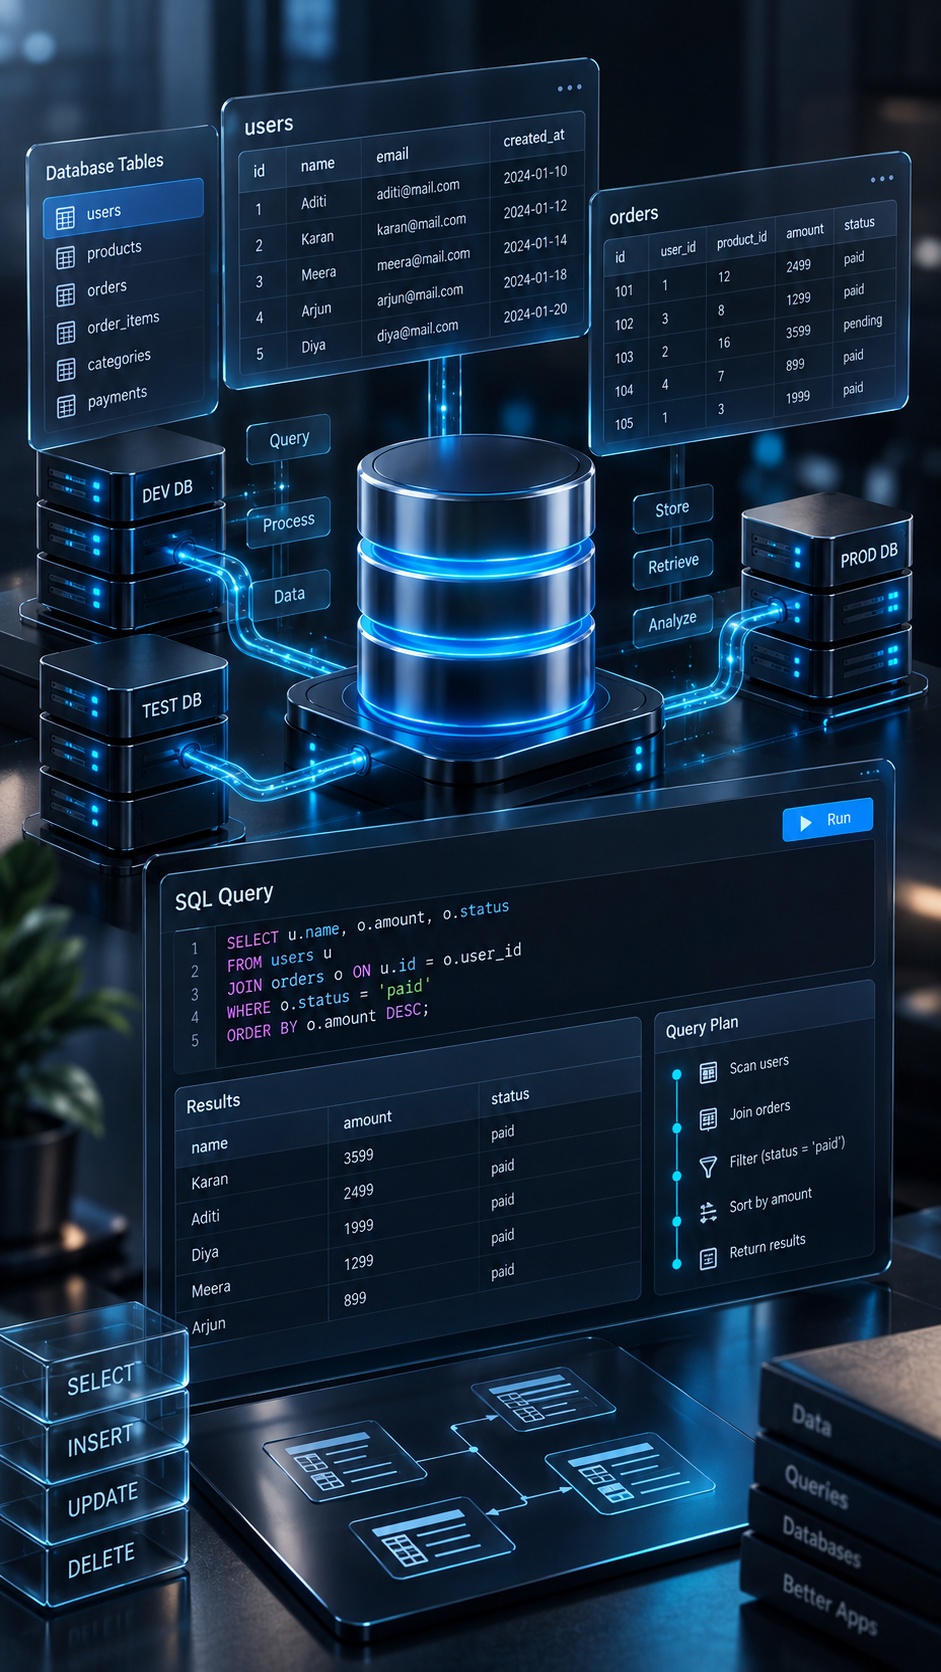Open the three-dot menu on orders panel
The width and height of the screenshot is (941, 1672).
pyautogui.click(x=881, y=179)
